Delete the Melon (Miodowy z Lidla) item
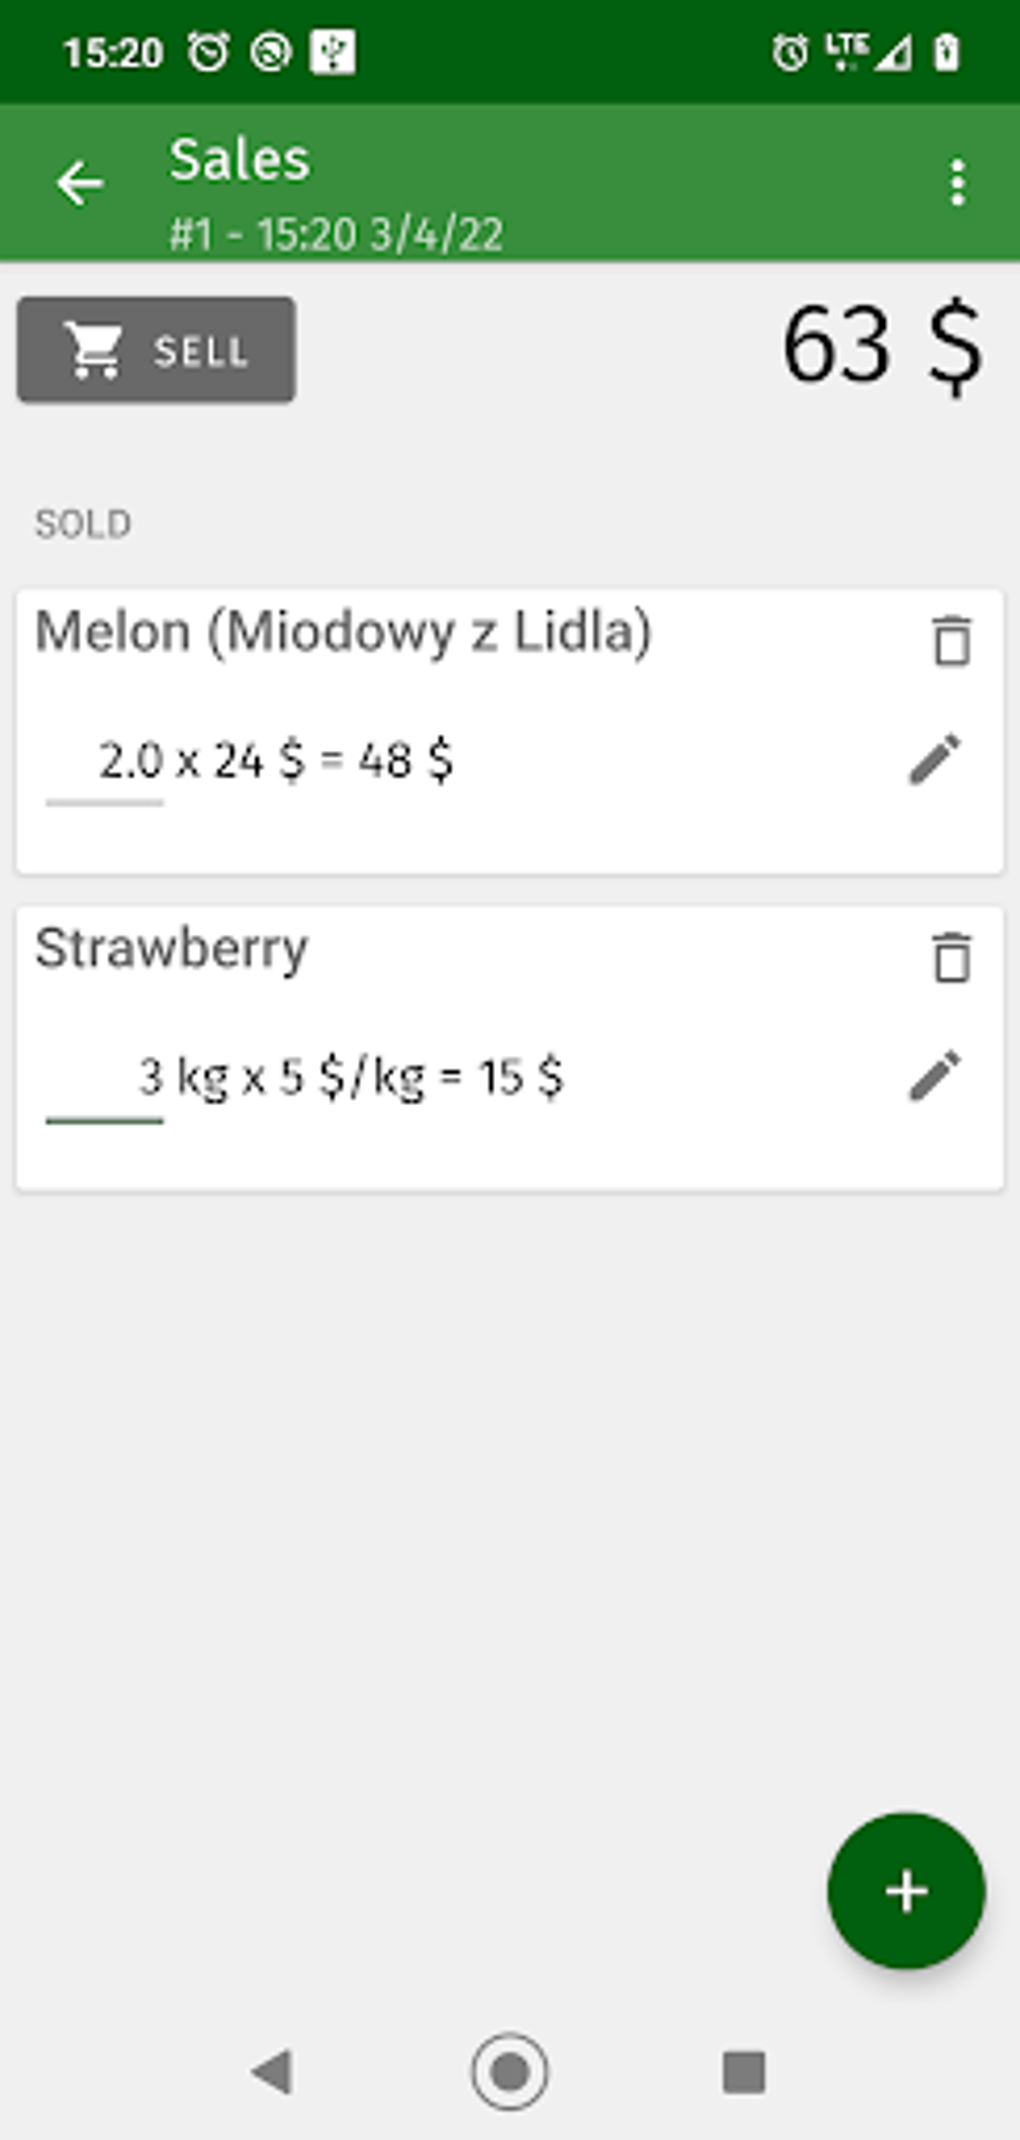The width and height of the screenshot is (1020, 2140). [x=951, y=640]
